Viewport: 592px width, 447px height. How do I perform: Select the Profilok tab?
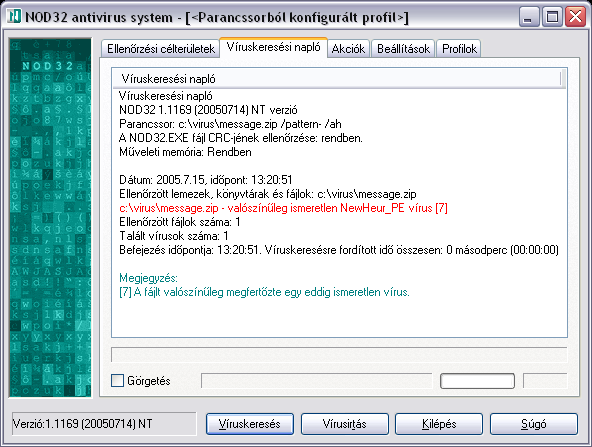click(459, 49)
